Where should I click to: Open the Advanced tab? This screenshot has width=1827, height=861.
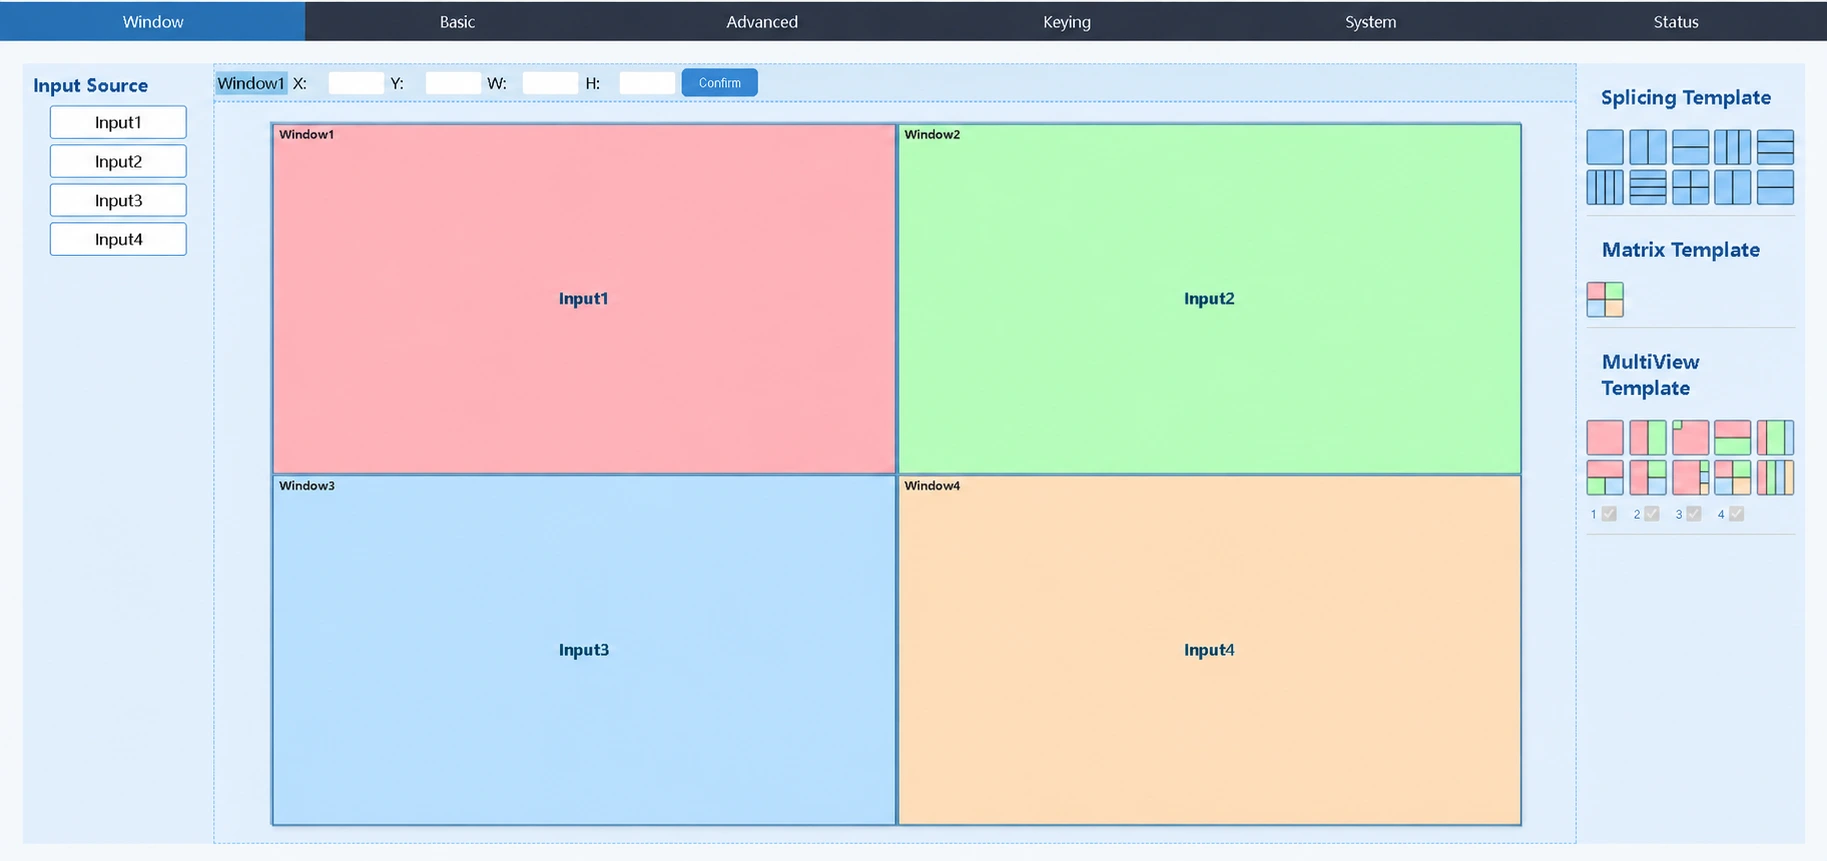click(762, 21)
